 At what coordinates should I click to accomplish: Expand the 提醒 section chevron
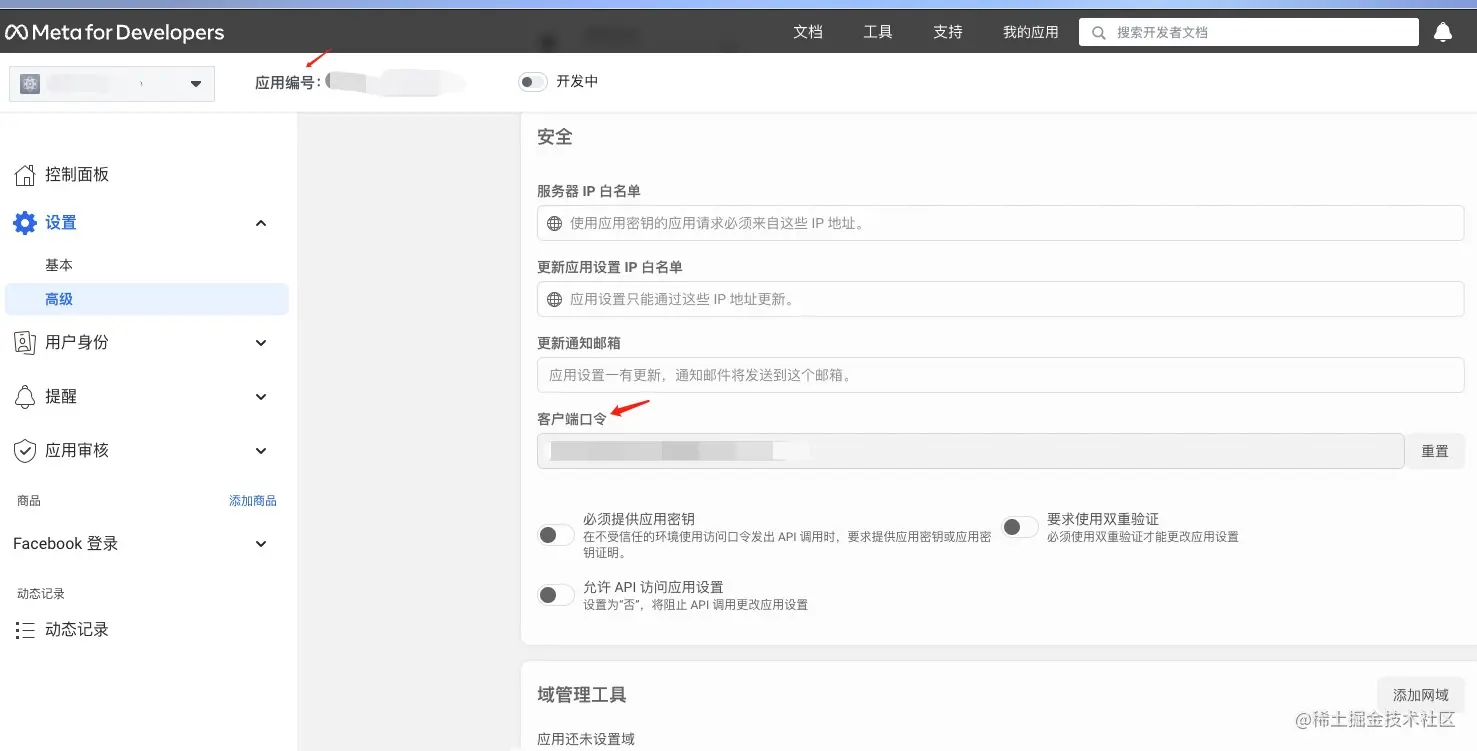261,397
